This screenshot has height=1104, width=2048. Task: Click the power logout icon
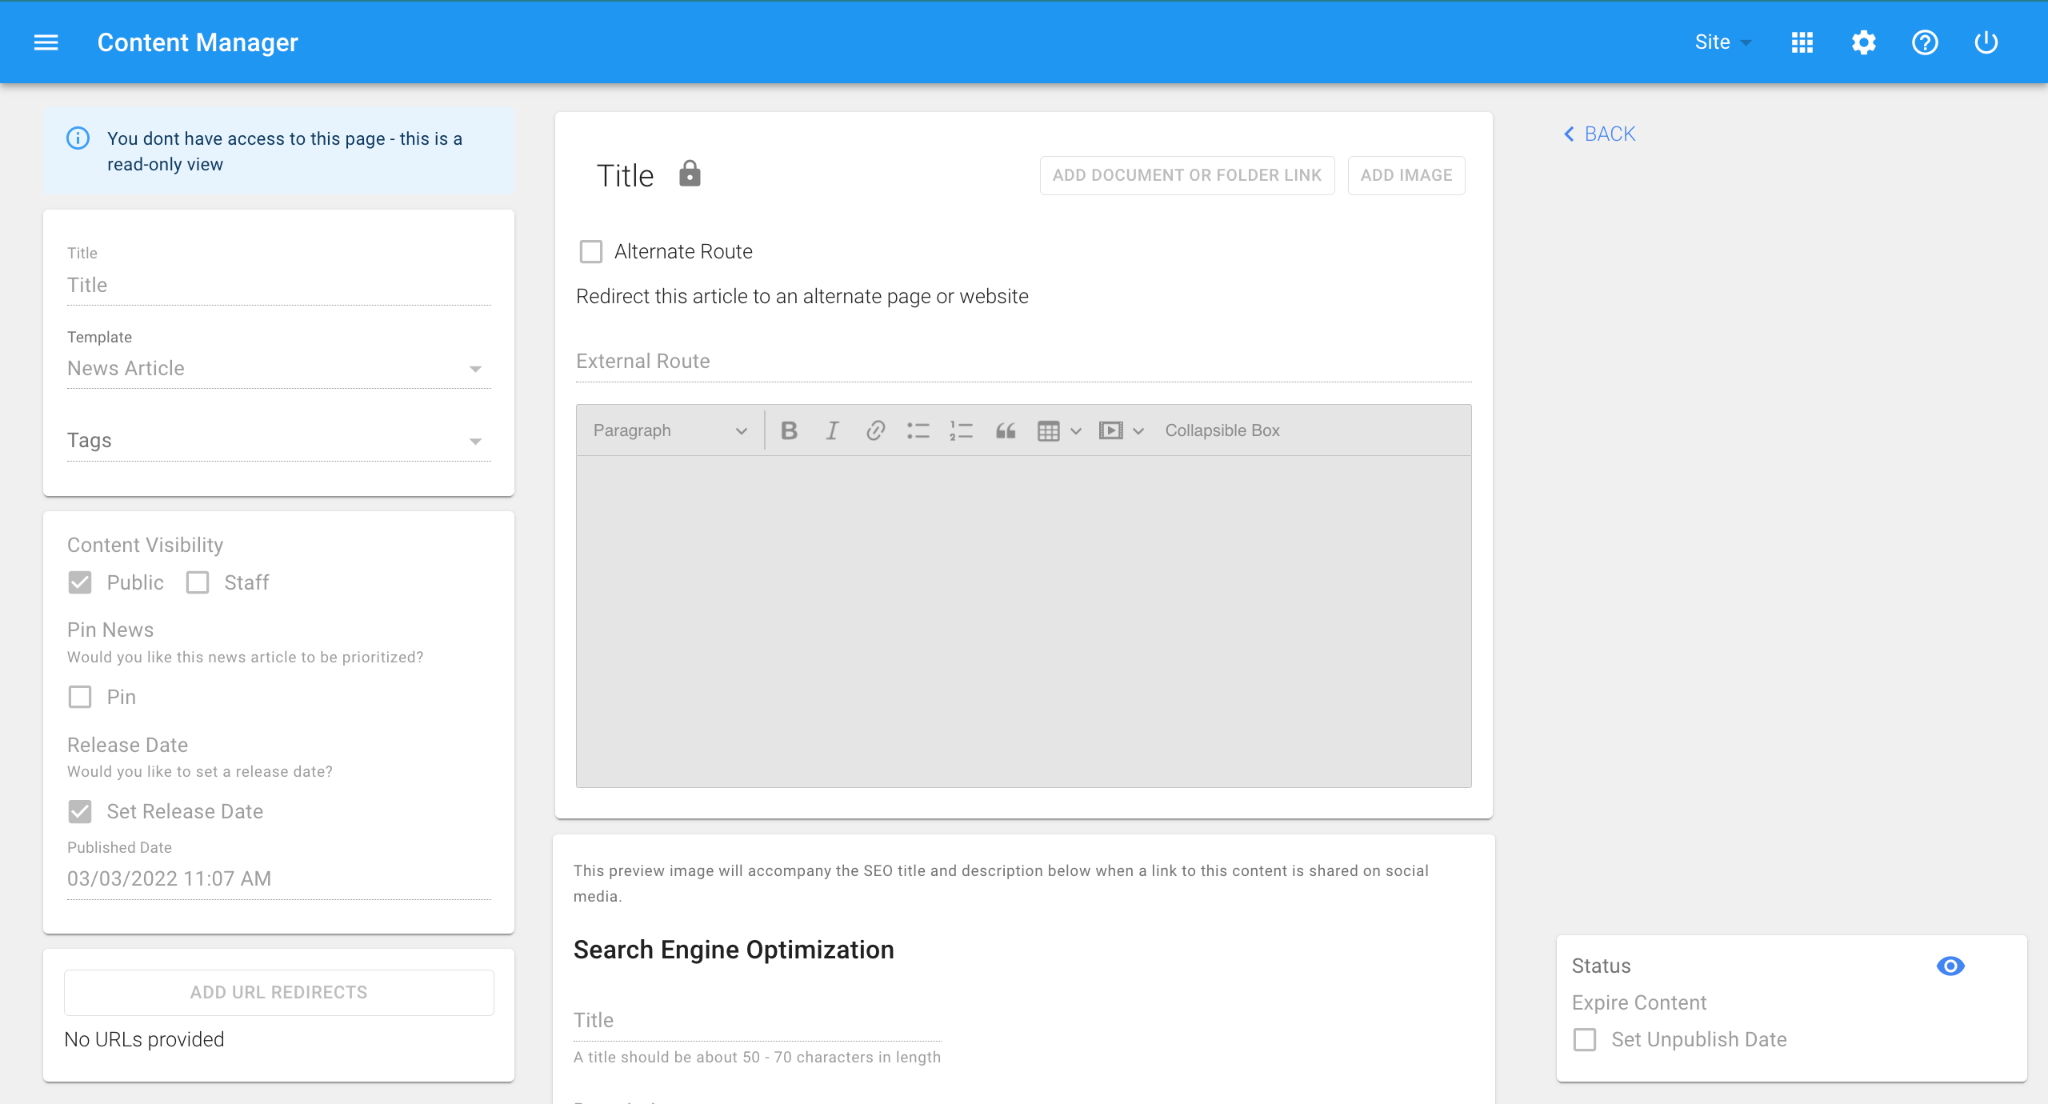[1986, 42]
